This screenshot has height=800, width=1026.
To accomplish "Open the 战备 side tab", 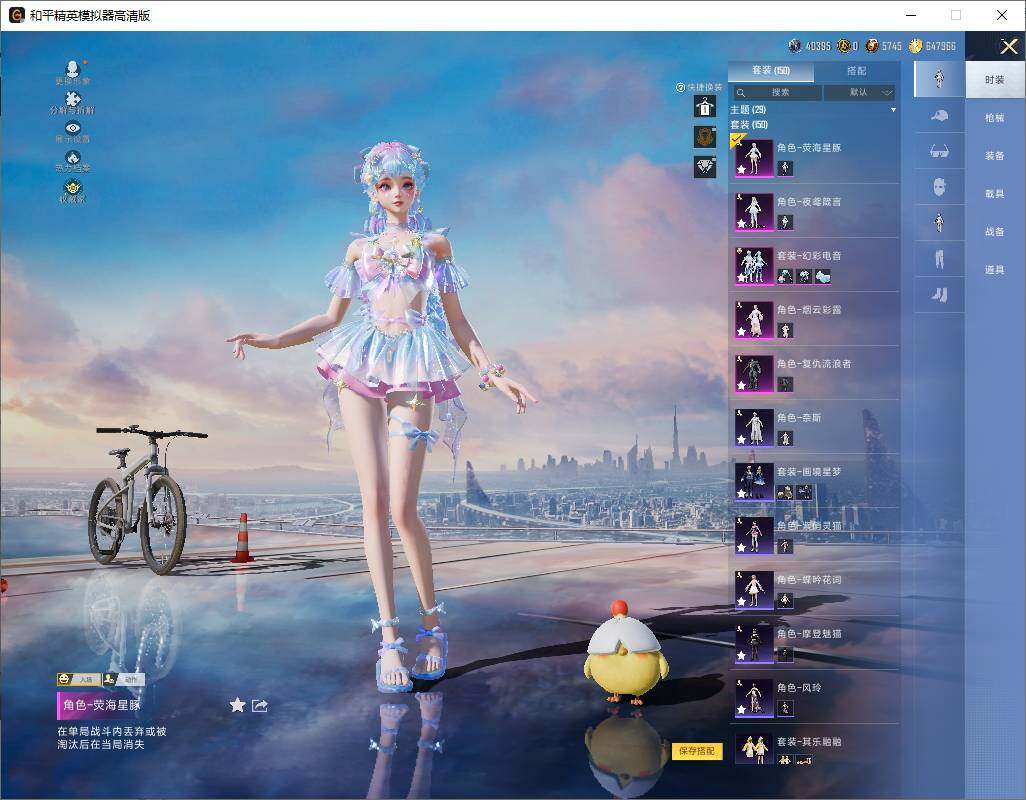I will [x=995, y=232].
